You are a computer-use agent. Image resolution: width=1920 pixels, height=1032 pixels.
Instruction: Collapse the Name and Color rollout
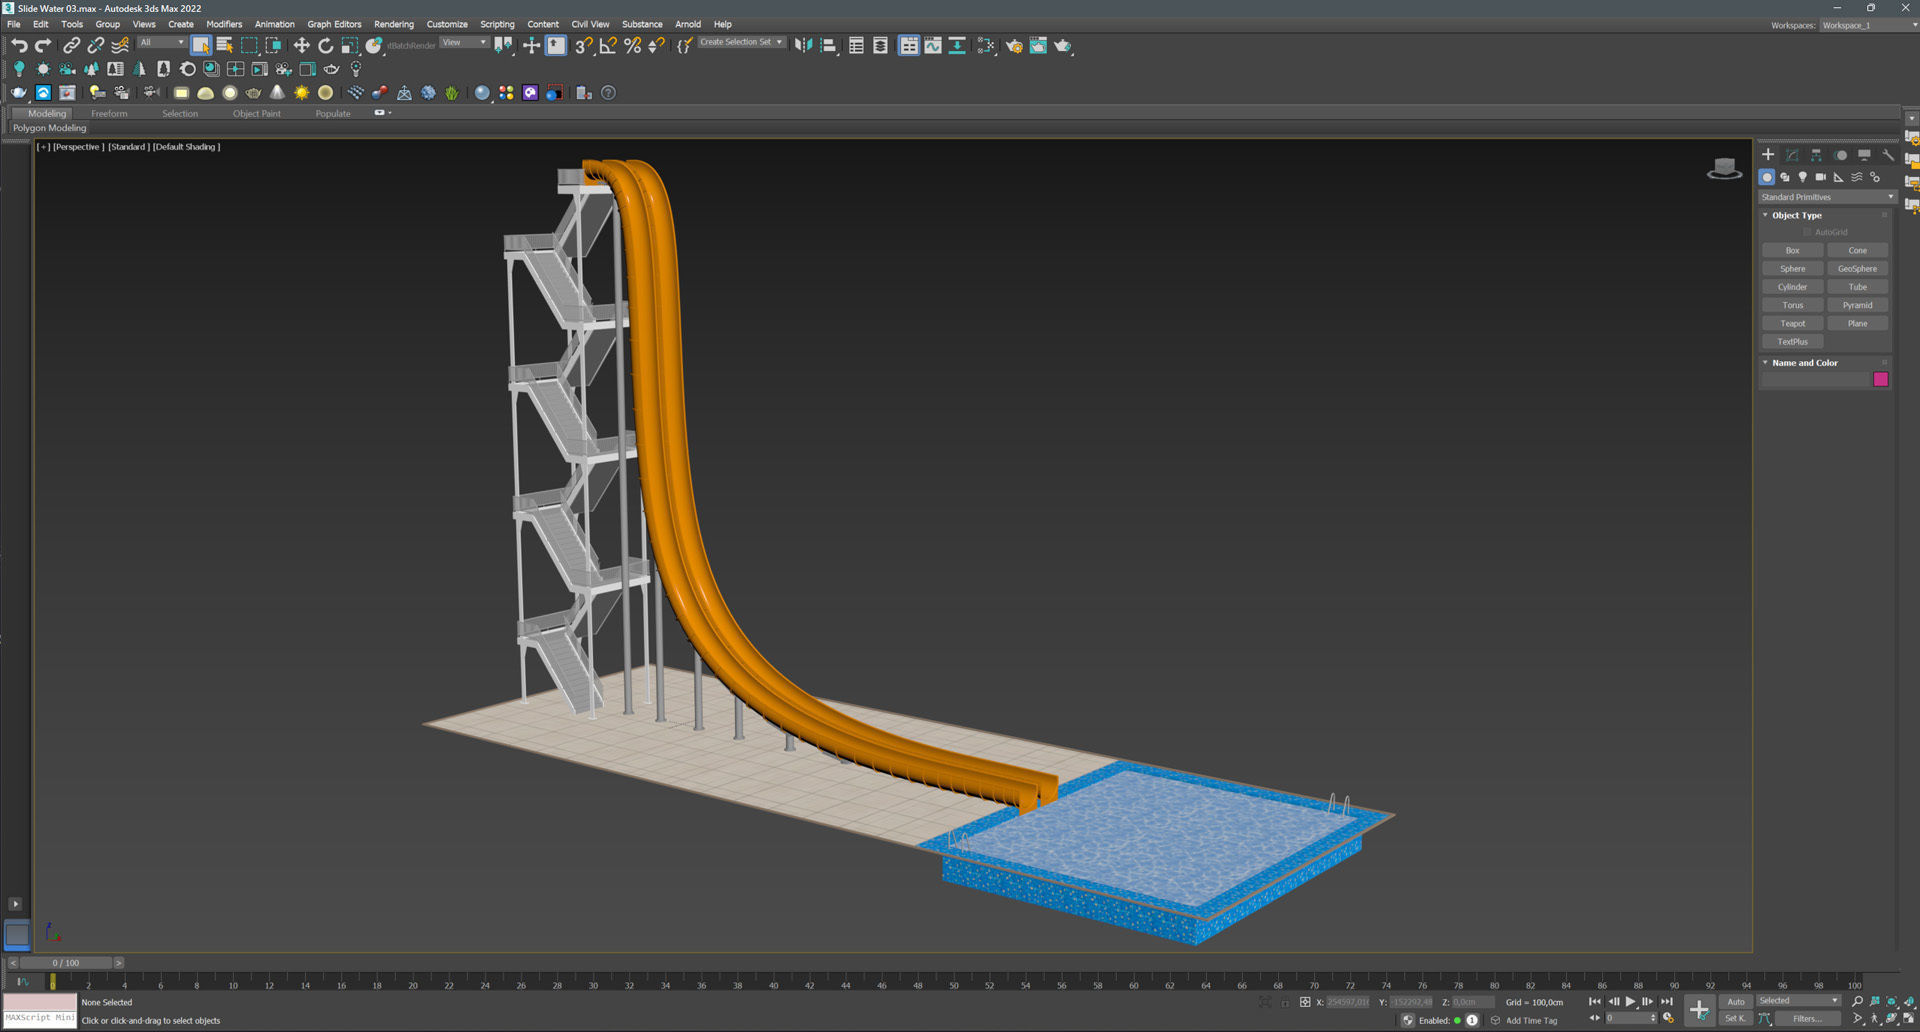[x=1804, y=363]
